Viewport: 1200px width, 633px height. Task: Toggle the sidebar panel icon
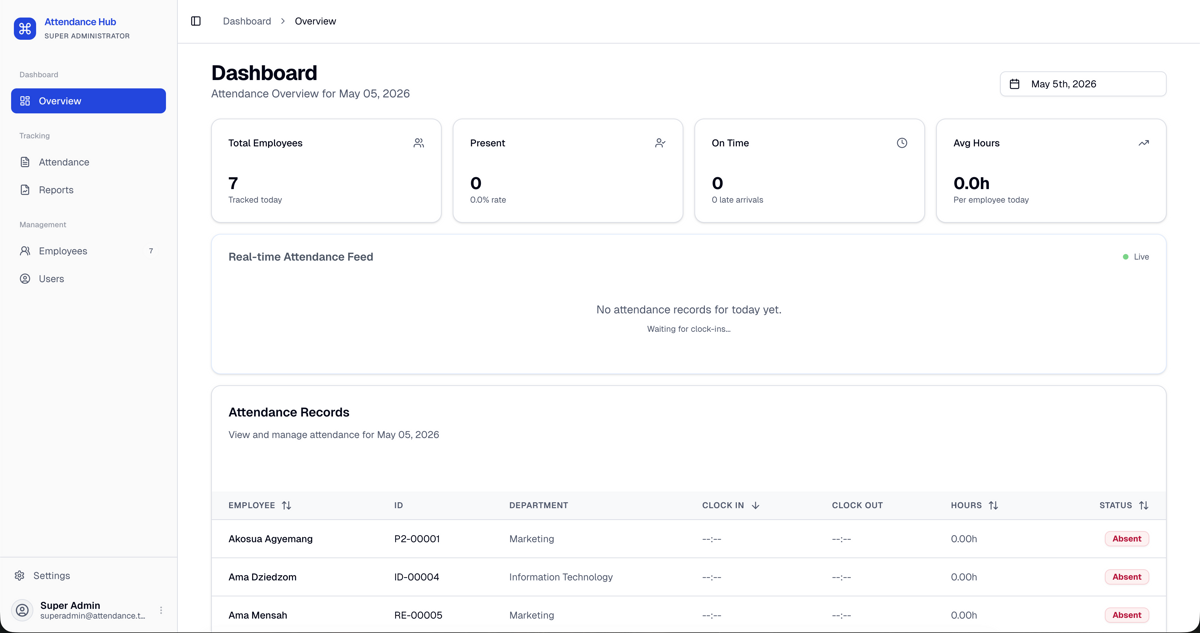click(196, 21)
